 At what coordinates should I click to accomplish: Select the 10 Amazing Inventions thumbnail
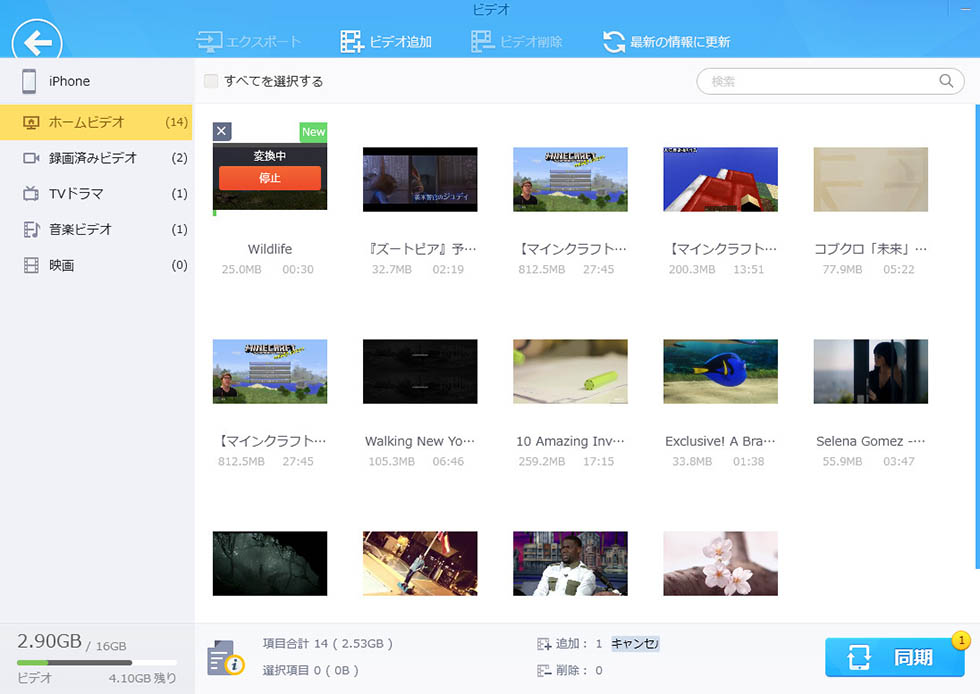pyautogui.click(x=570, y=371)
